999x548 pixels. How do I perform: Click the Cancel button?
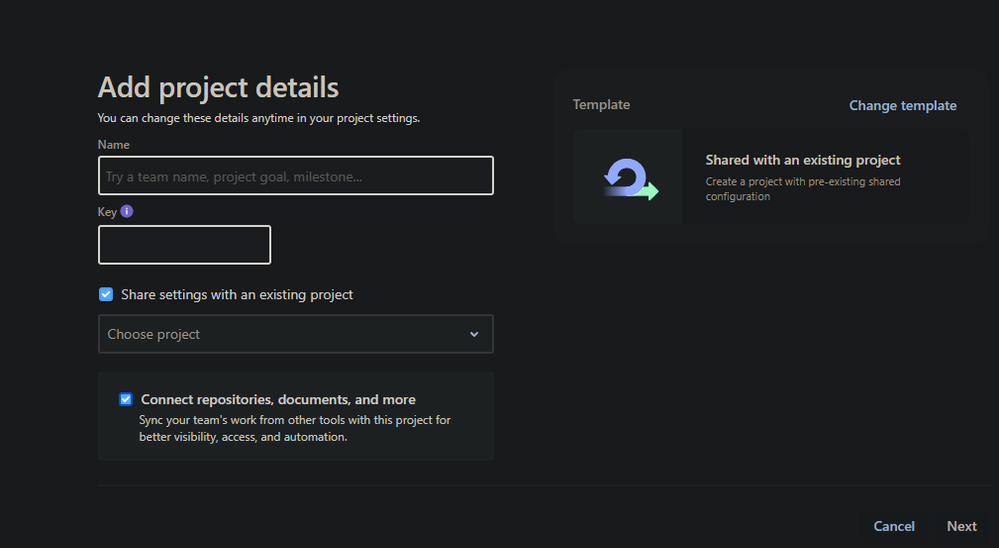(x=894, y=526)
